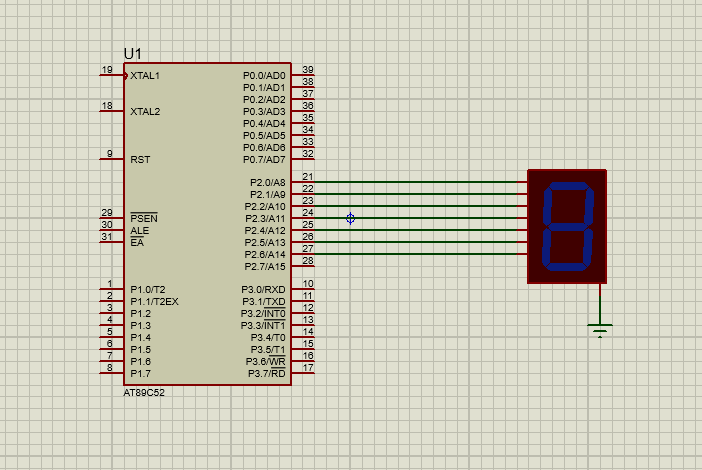Viewport: 702px width, 470px height.
Task: Click the P2.2/A10 pin label
Action: pos(265,207)
